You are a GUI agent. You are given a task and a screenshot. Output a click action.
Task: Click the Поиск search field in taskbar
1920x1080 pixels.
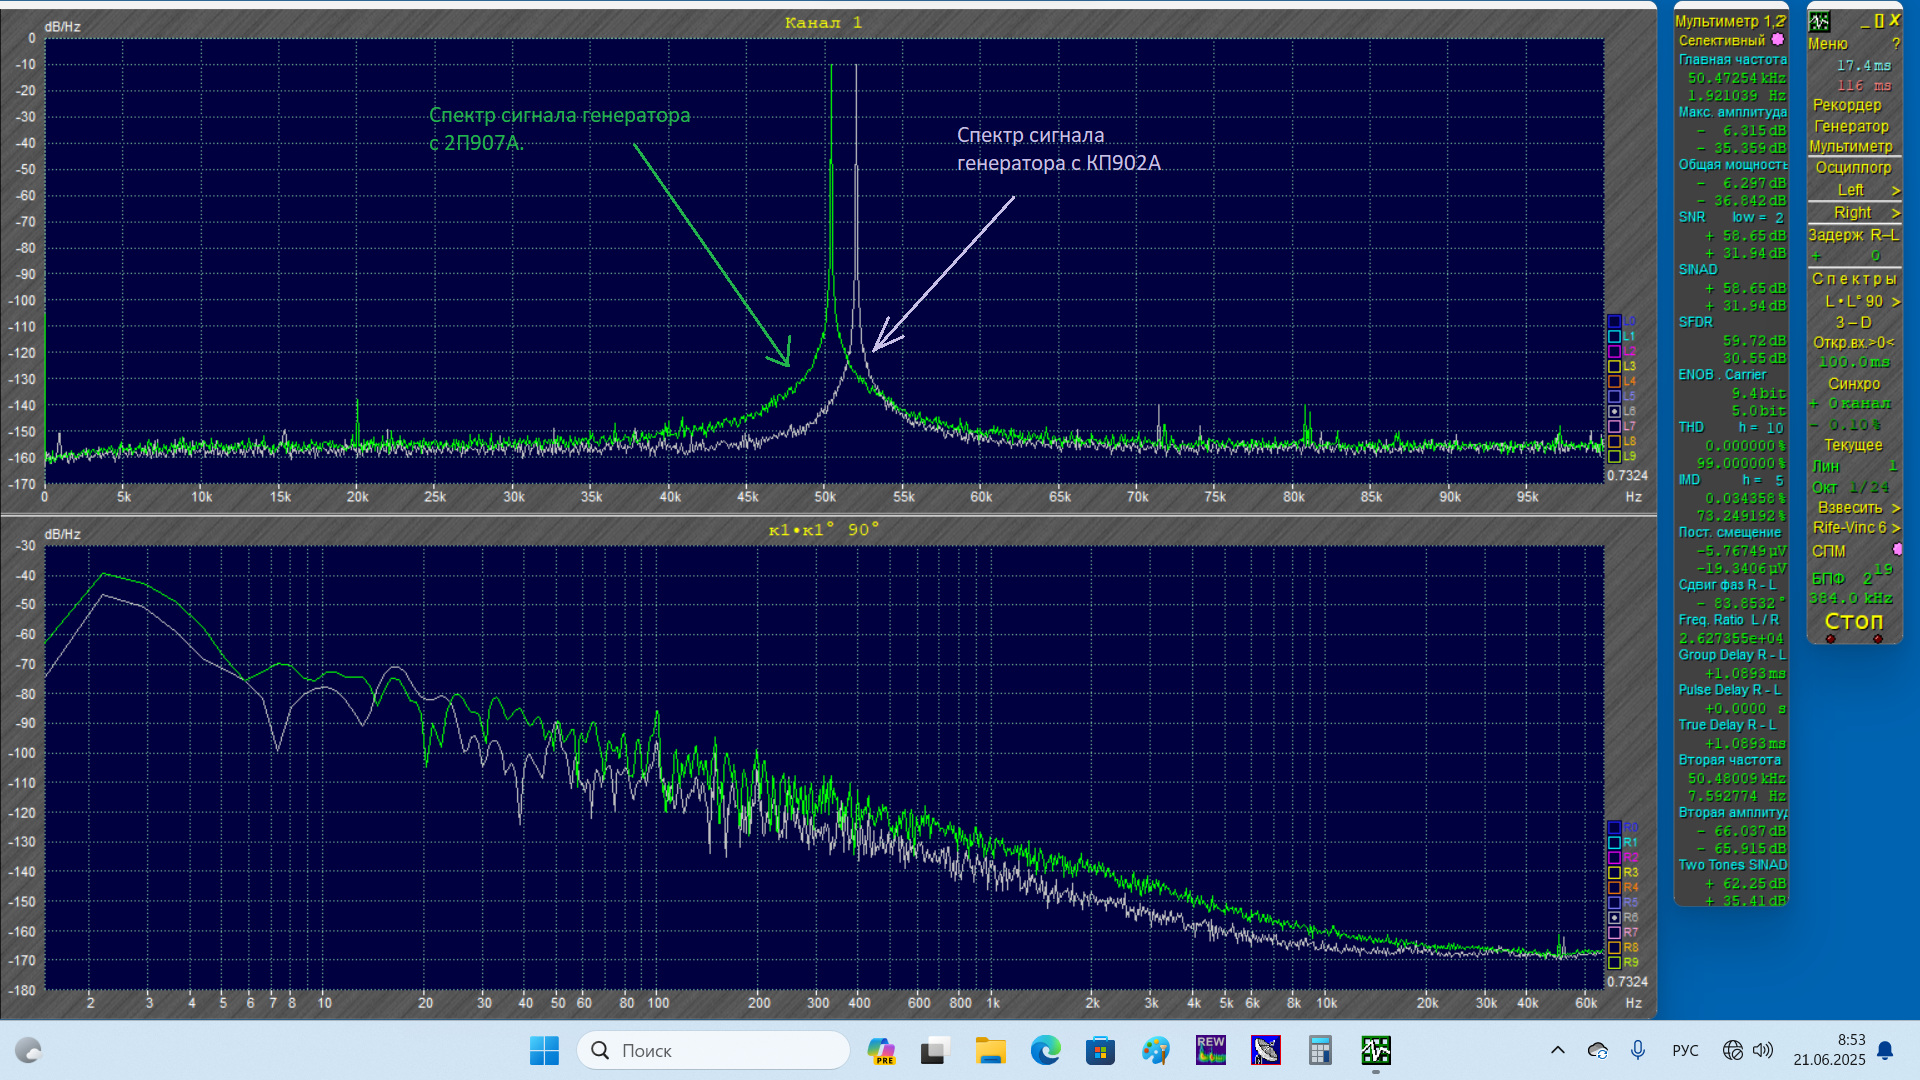click(x=713, y=1050)
